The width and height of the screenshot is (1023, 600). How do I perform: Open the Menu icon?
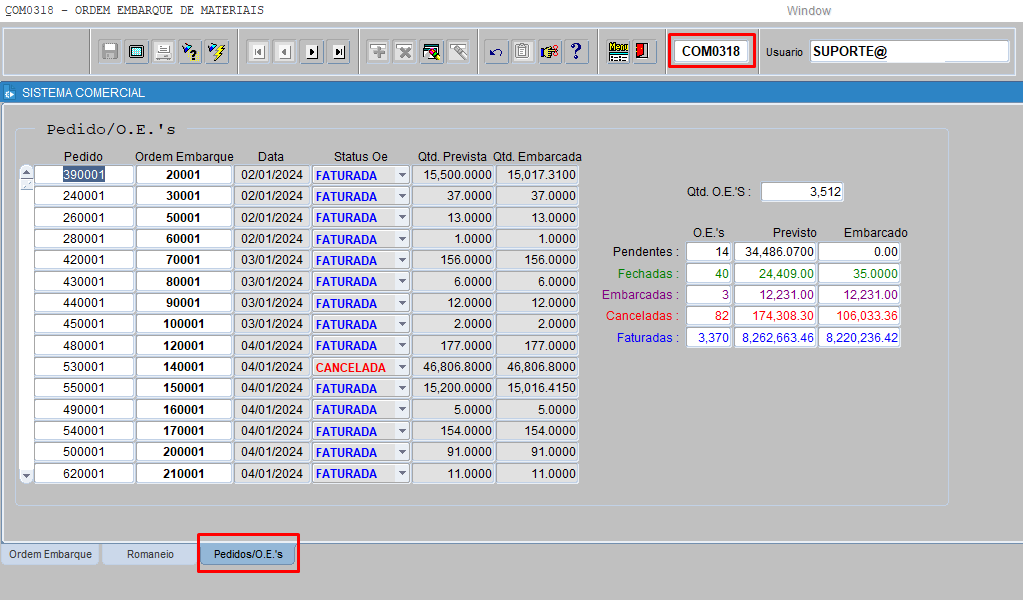[618, 52]
